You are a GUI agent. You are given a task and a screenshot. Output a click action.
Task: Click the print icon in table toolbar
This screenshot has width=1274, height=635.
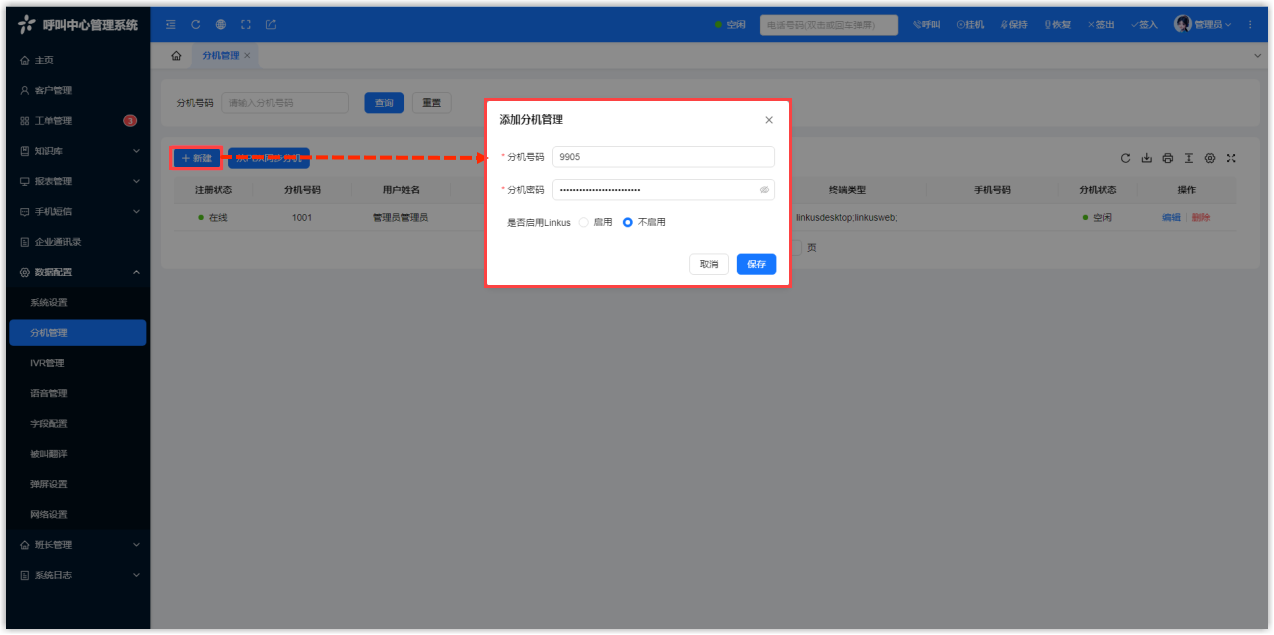click(1167, 158)
